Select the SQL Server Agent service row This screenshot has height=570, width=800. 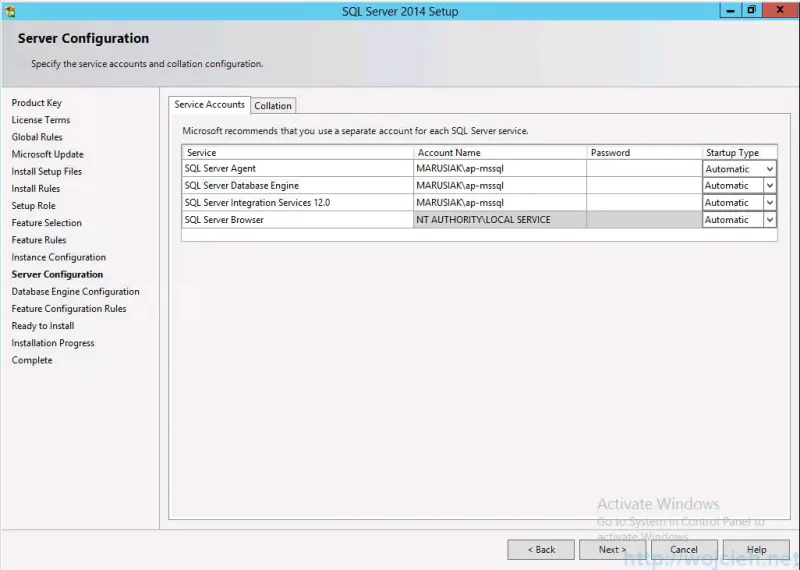[297, 168]
